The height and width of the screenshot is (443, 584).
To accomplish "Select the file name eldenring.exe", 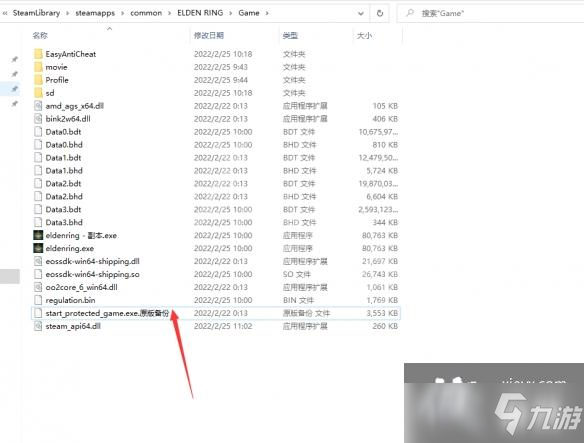I will click(70, 249).
